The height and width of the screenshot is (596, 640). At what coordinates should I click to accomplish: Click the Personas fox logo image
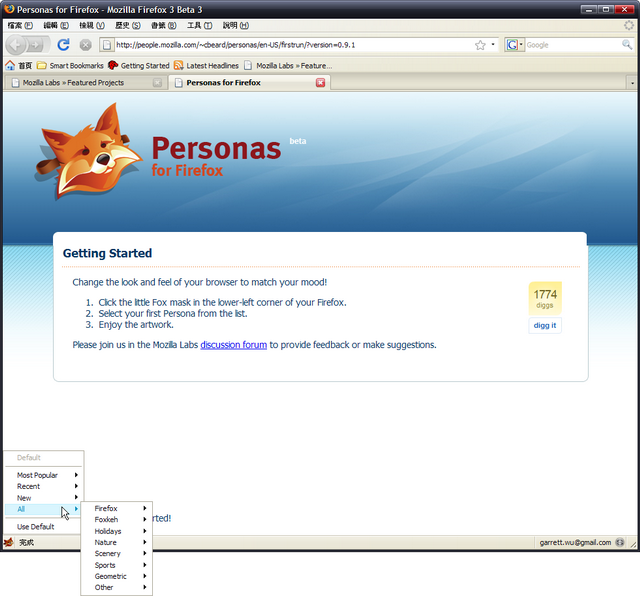tap(89, 151)
